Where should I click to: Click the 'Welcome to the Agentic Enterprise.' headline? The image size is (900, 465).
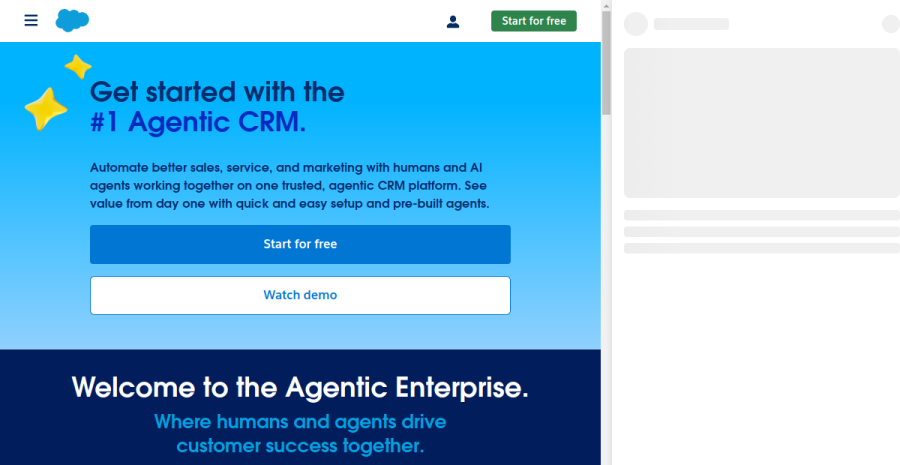(x=300, y=388)
